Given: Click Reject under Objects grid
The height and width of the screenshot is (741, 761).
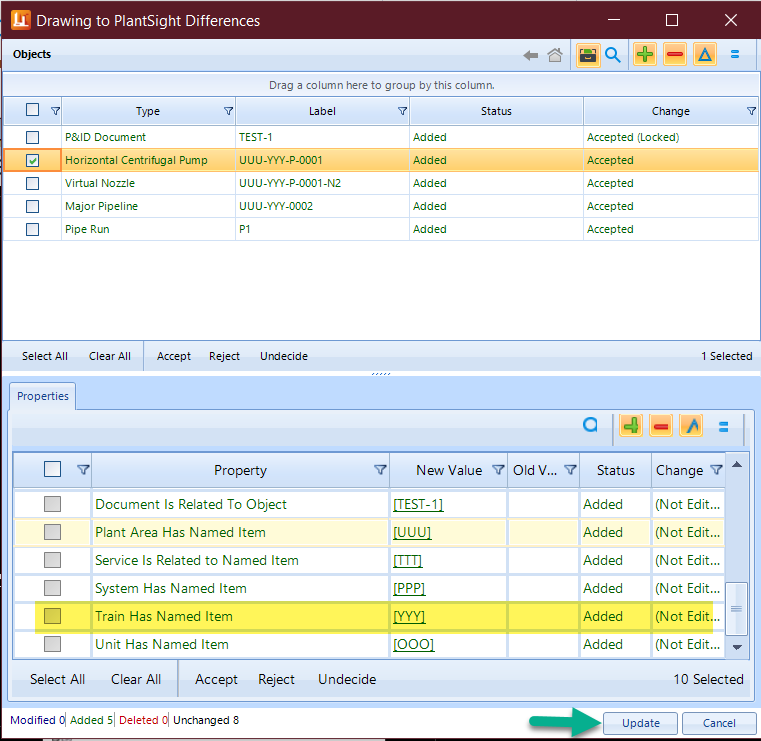Looking at the screenshot, I should (224, 356).
